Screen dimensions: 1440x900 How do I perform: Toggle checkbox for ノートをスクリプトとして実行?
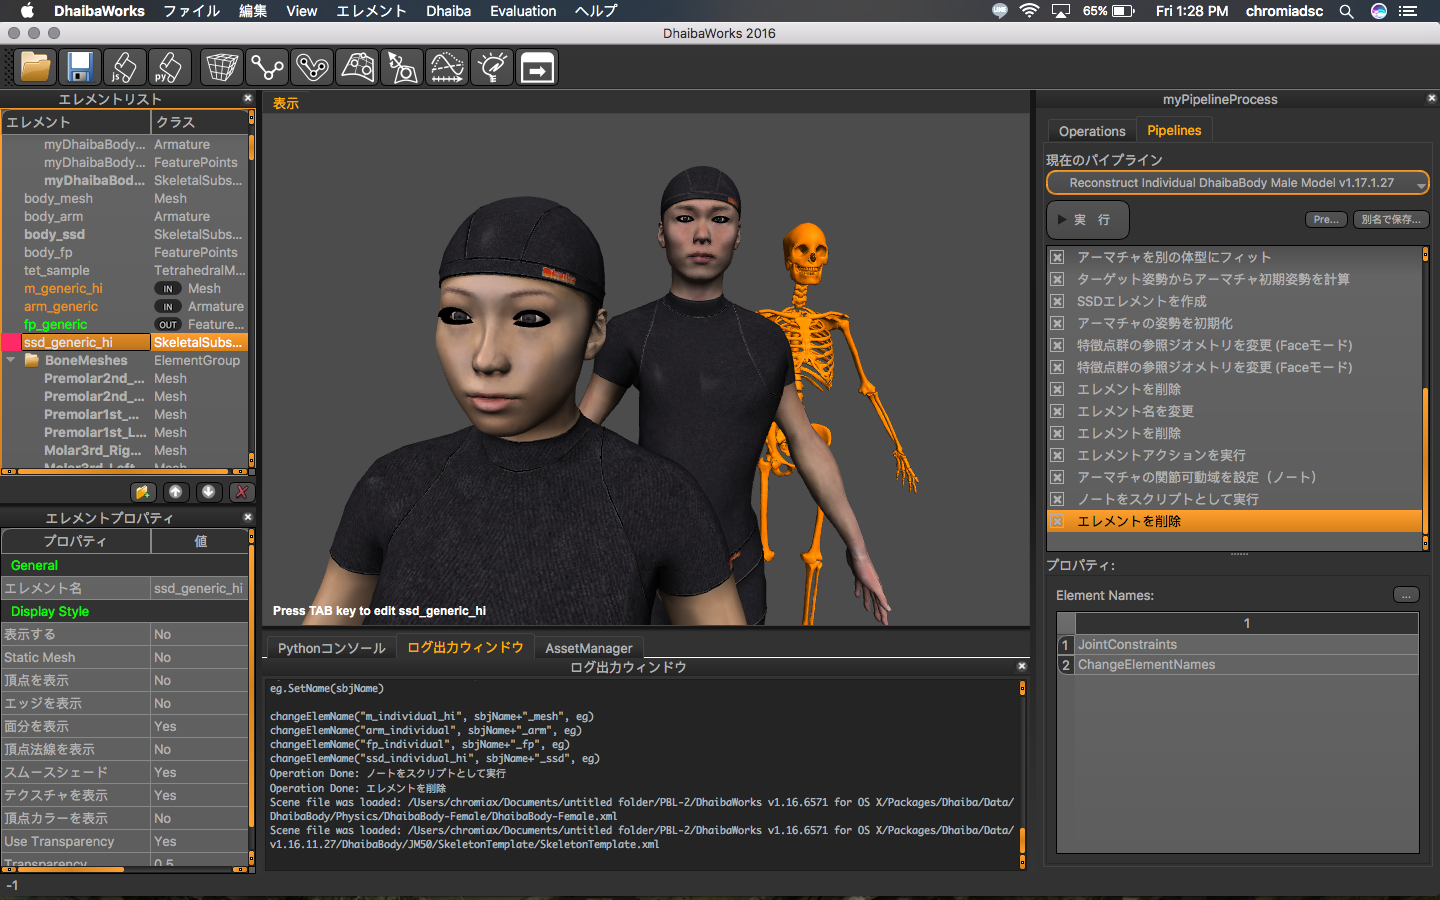click(1057, 499)
